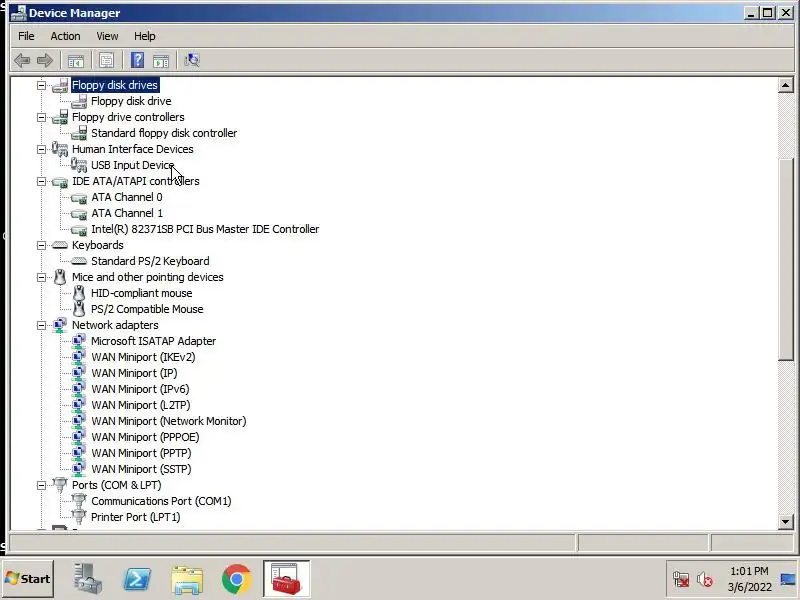This screenshot has width=800, height=600.
Task: Open the File menu
Action: click(26, 36)
